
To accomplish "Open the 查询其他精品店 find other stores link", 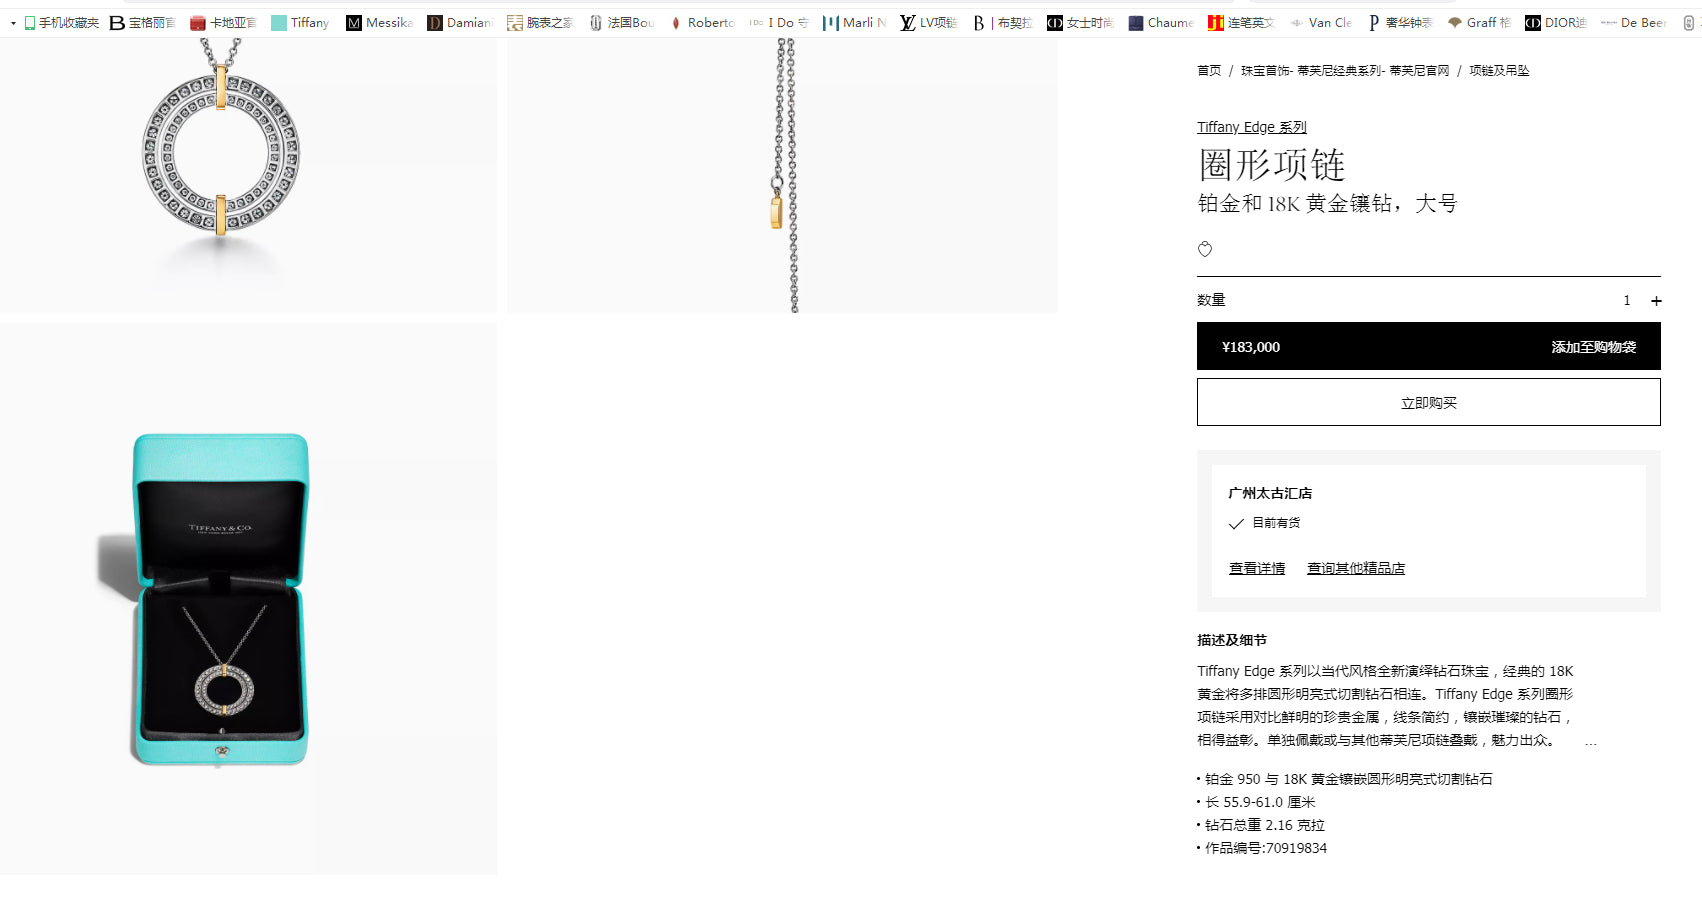I will pyautogui.click(x=1356, y=568).
